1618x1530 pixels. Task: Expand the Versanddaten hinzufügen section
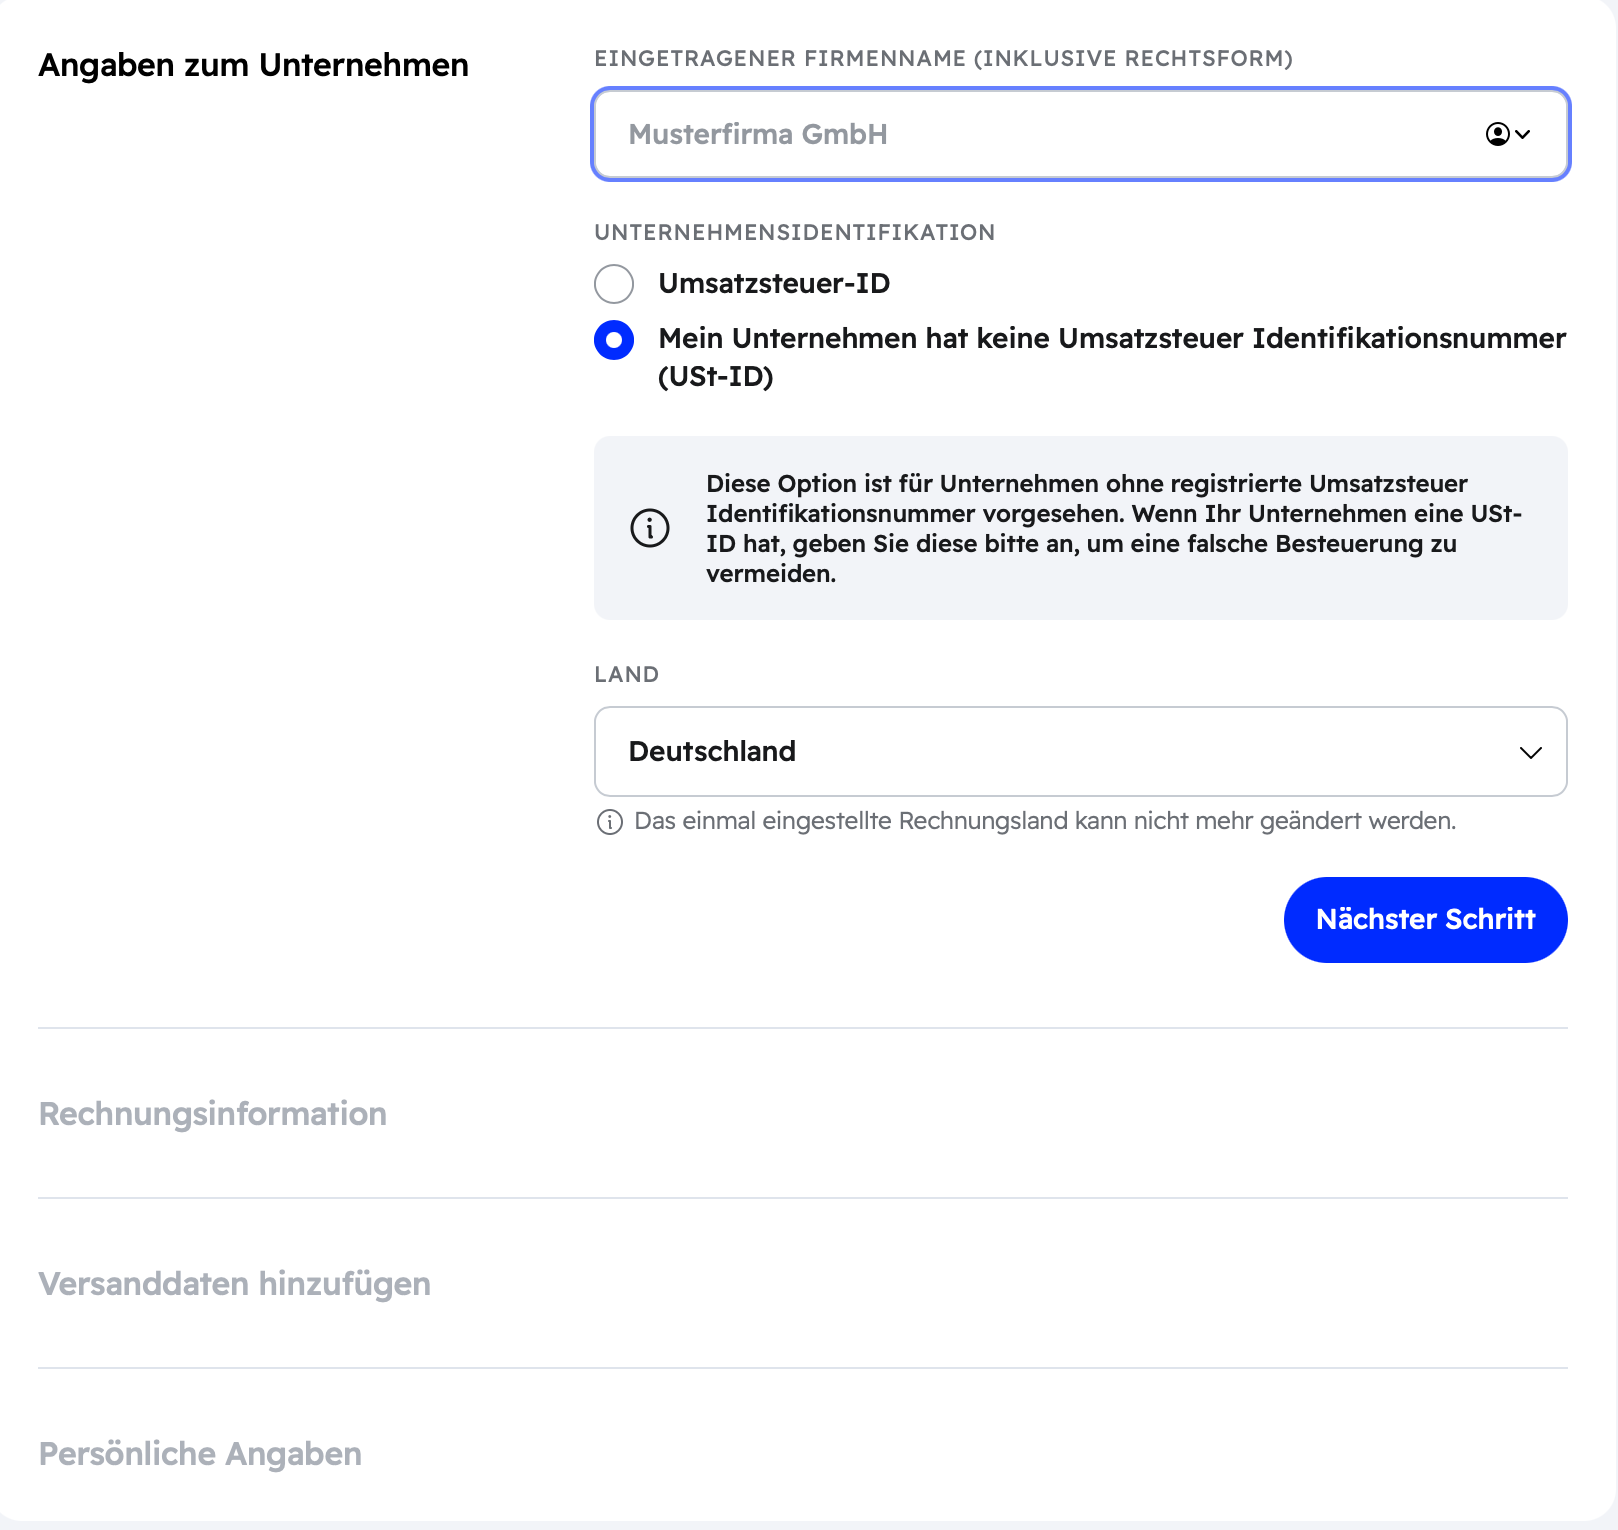234,1284
